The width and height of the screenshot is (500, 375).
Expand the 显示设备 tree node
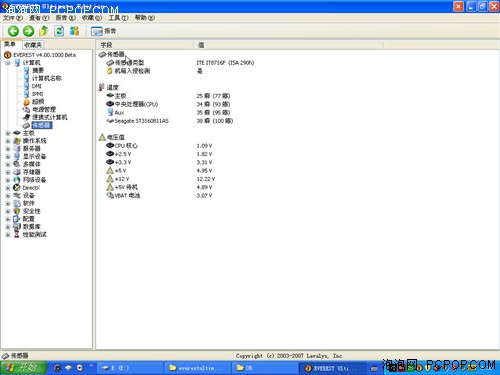coord(8,156)
